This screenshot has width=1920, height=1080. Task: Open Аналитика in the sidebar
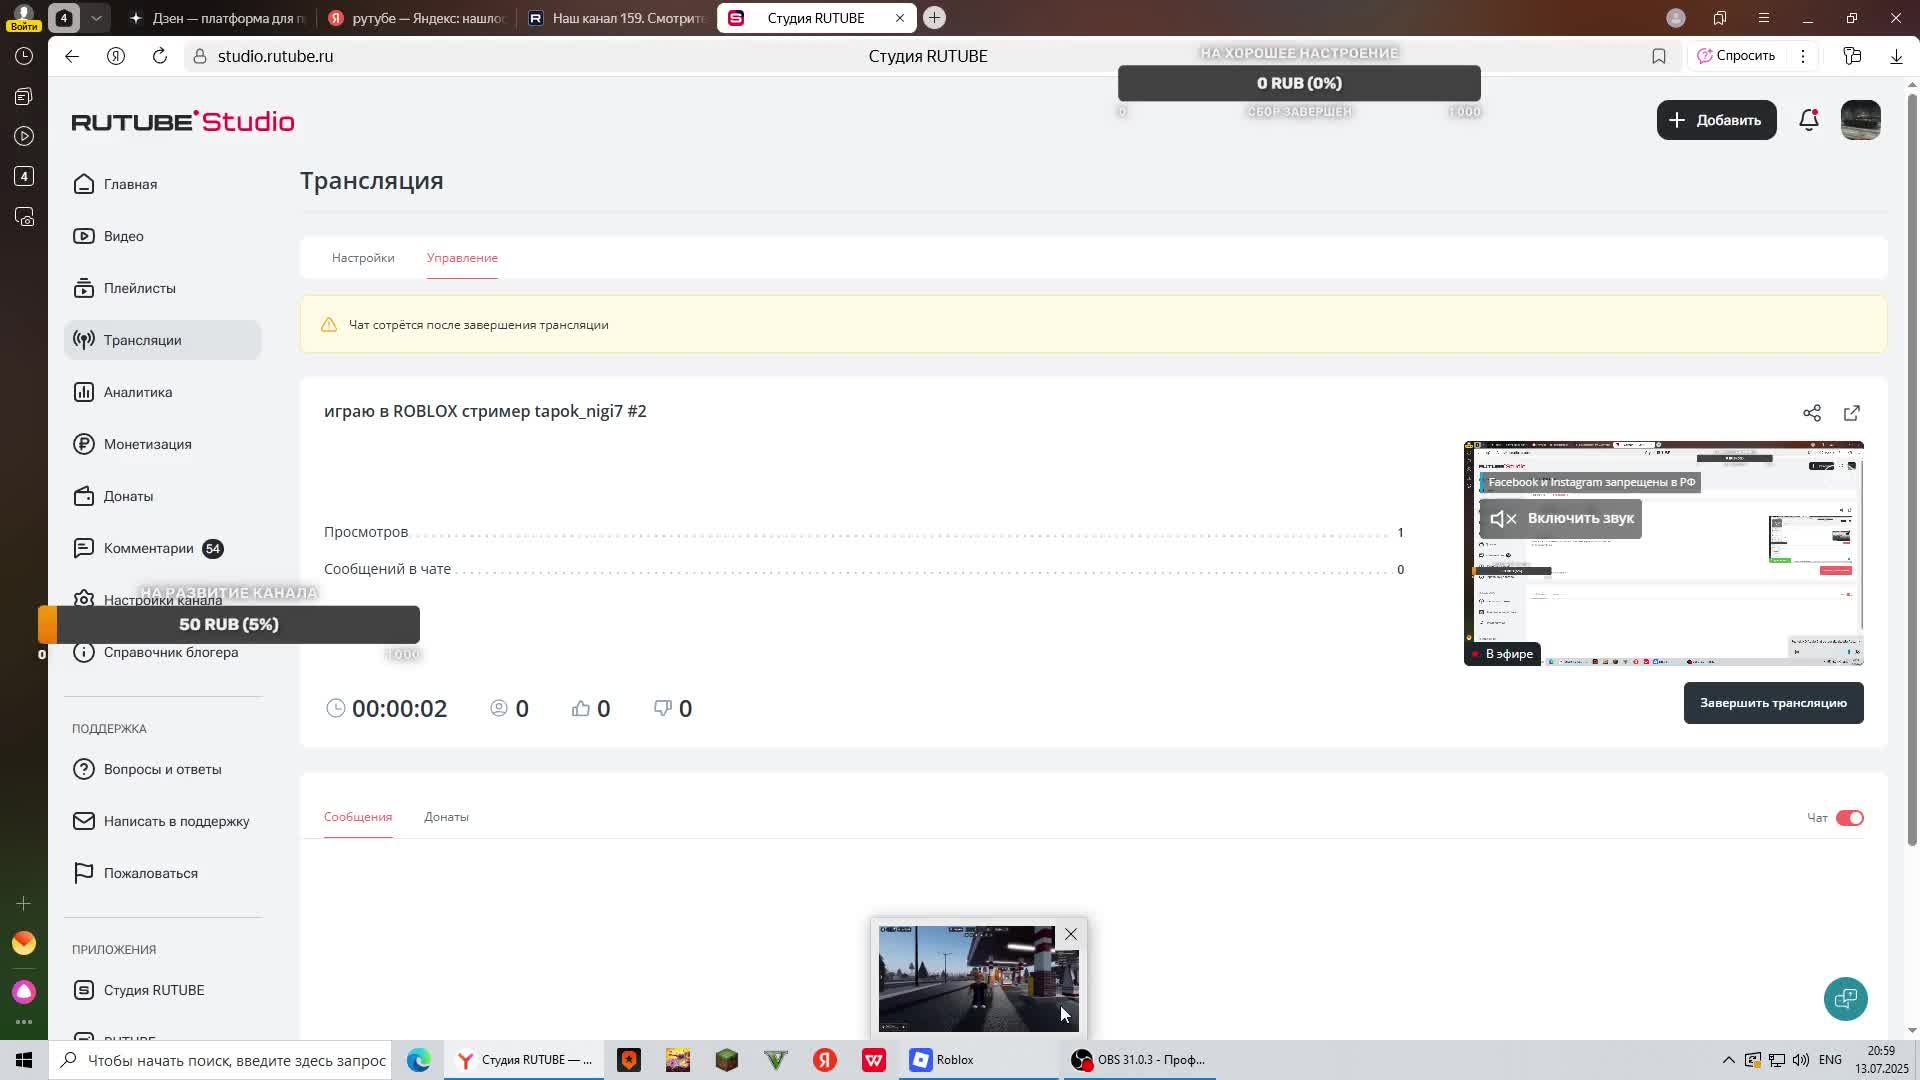pos(138,392)
